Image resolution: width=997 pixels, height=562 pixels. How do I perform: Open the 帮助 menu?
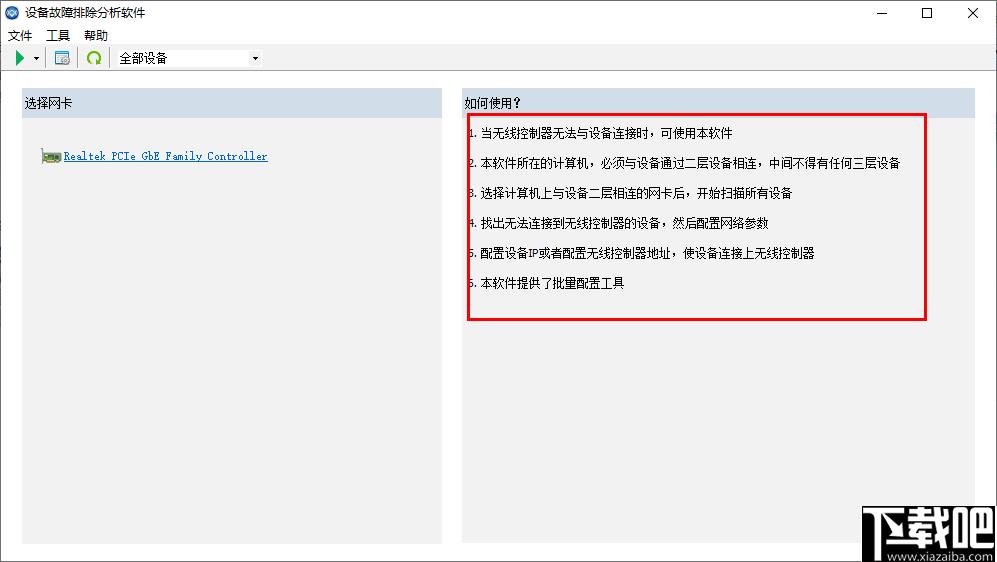(96, 35)
